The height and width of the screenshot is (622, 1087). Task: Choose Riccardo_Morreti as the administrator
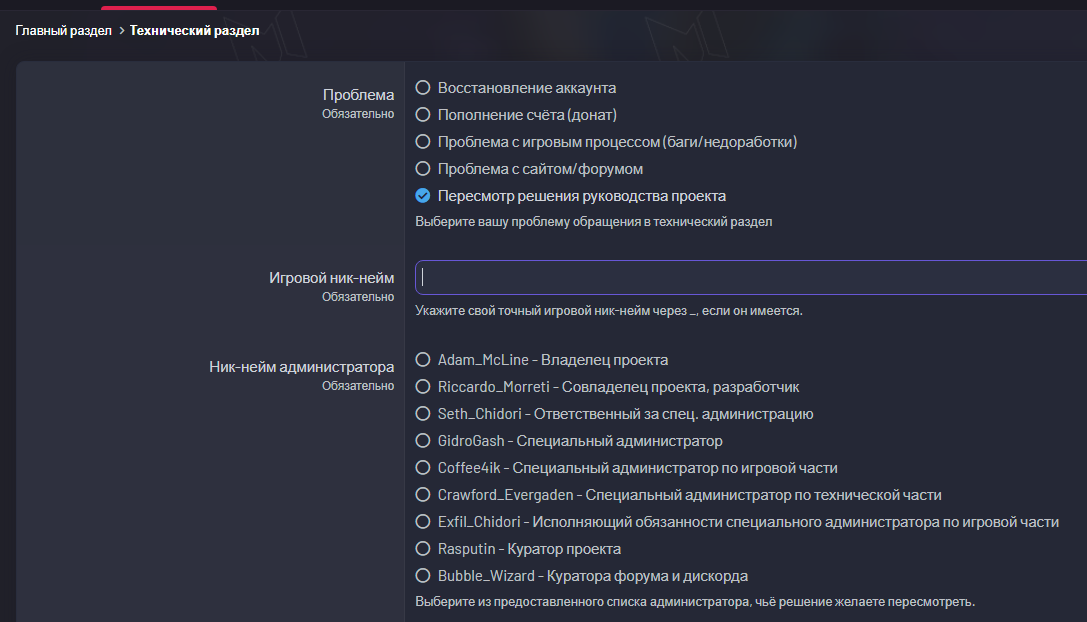coord(423,387)
